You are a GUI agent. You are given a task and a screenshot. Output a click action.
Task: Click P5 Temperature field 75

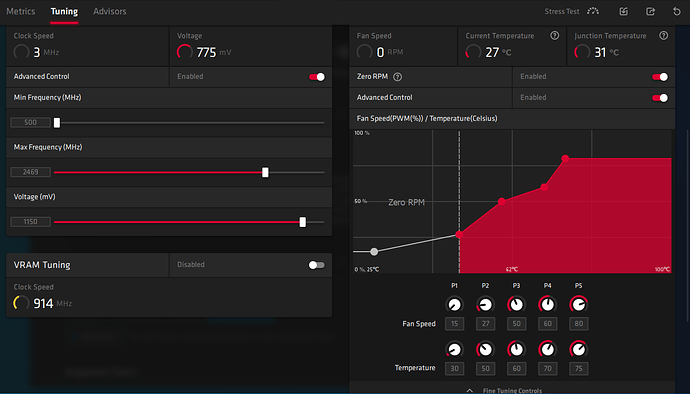pos(578,368)
